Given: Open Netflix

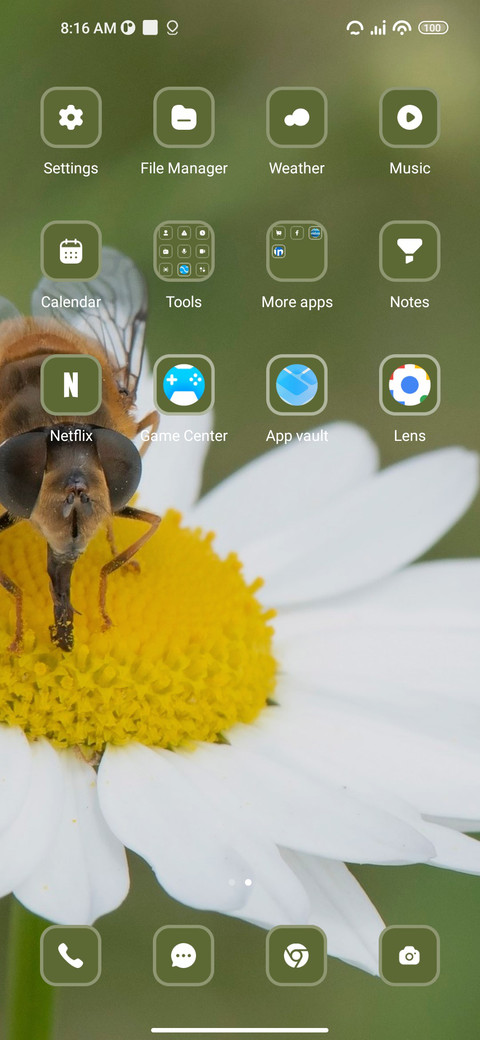Looking at the screenshot, I should coord(71,385).
